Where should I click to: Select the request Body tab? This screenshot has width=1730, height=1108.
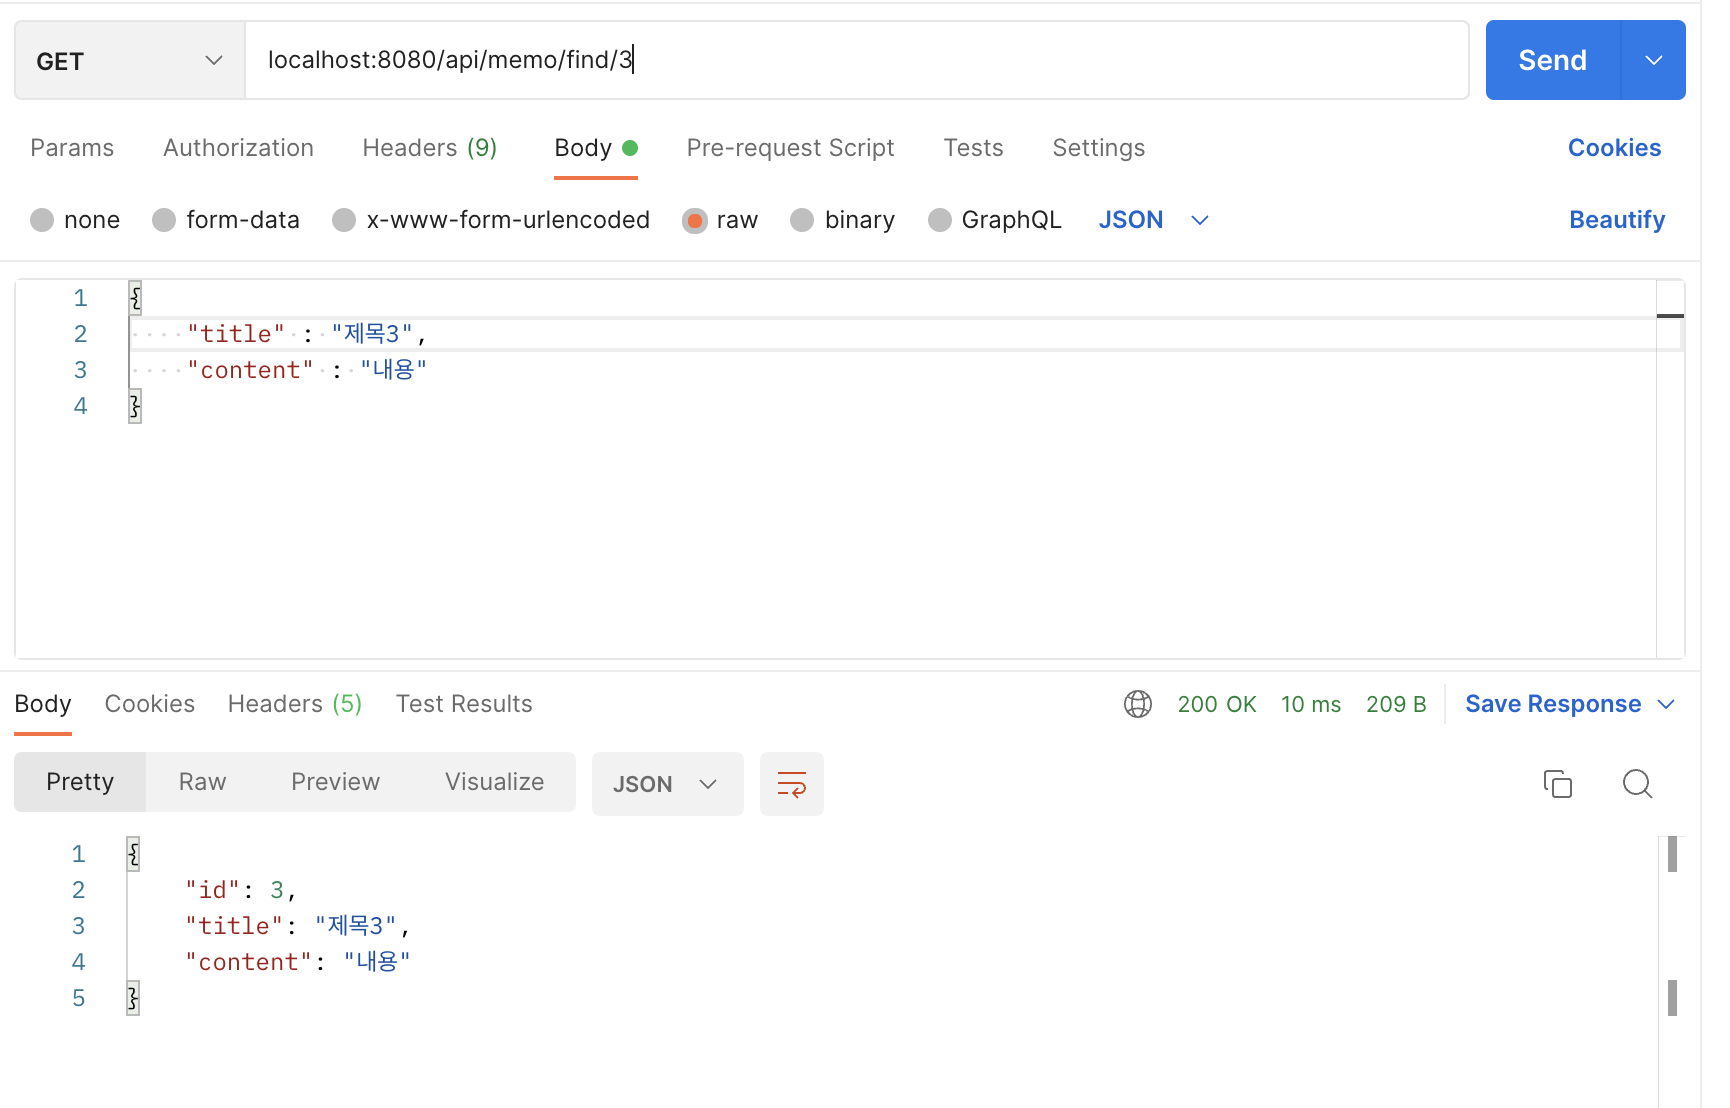point(596,148)
